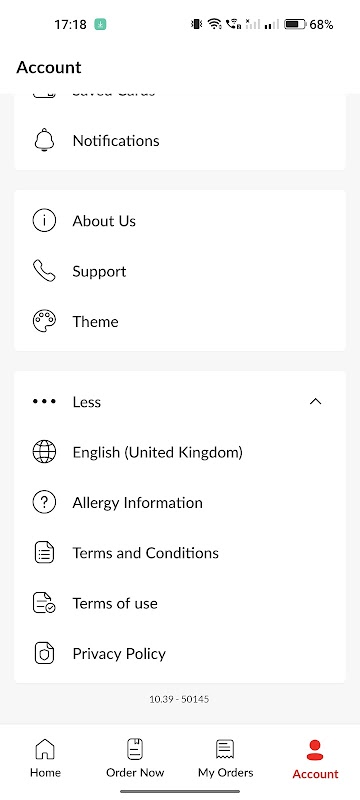Viewport: 360px width, 800px height.
Task: Collapse the Less section chevron
Action: [x=316, y=402]
